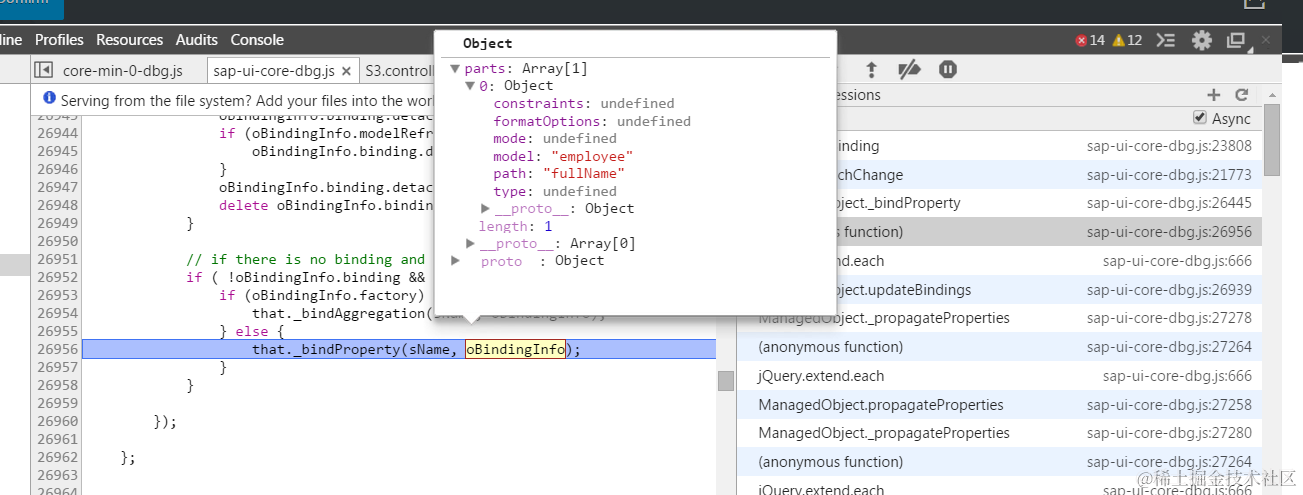Click the yellow warning count icon
Viewport: 1303px width, 495px height.
[x=1119, y=40]
